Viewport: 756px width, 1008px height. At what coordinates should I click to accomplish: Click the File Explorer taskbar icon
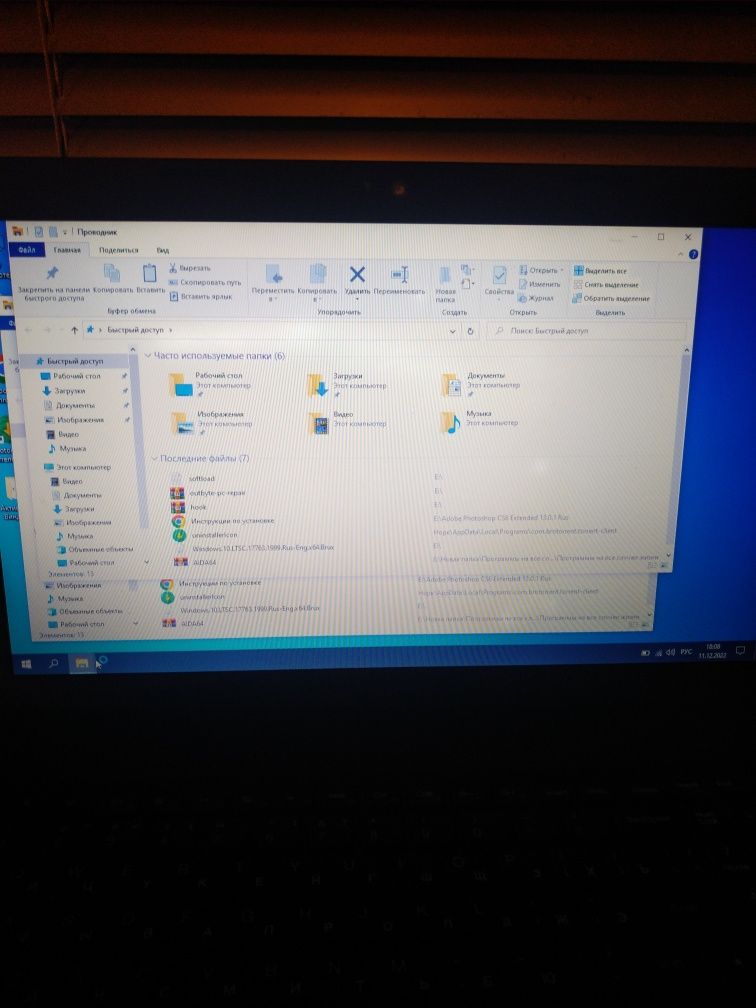click(x=82, y=663)
